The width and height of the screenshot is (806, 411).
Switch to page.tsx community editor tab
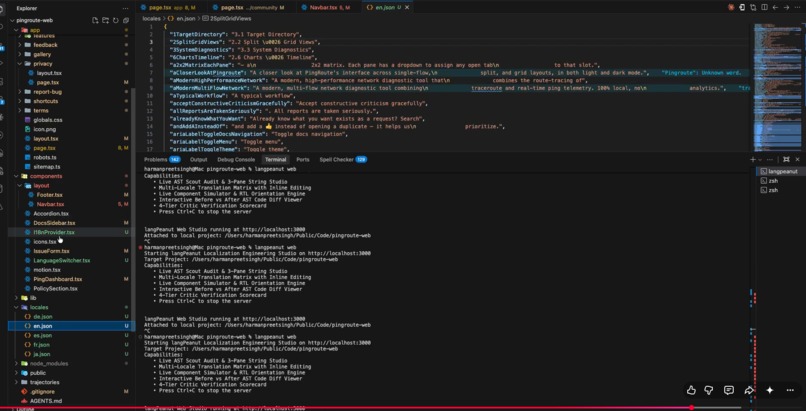tap(252, 8)
